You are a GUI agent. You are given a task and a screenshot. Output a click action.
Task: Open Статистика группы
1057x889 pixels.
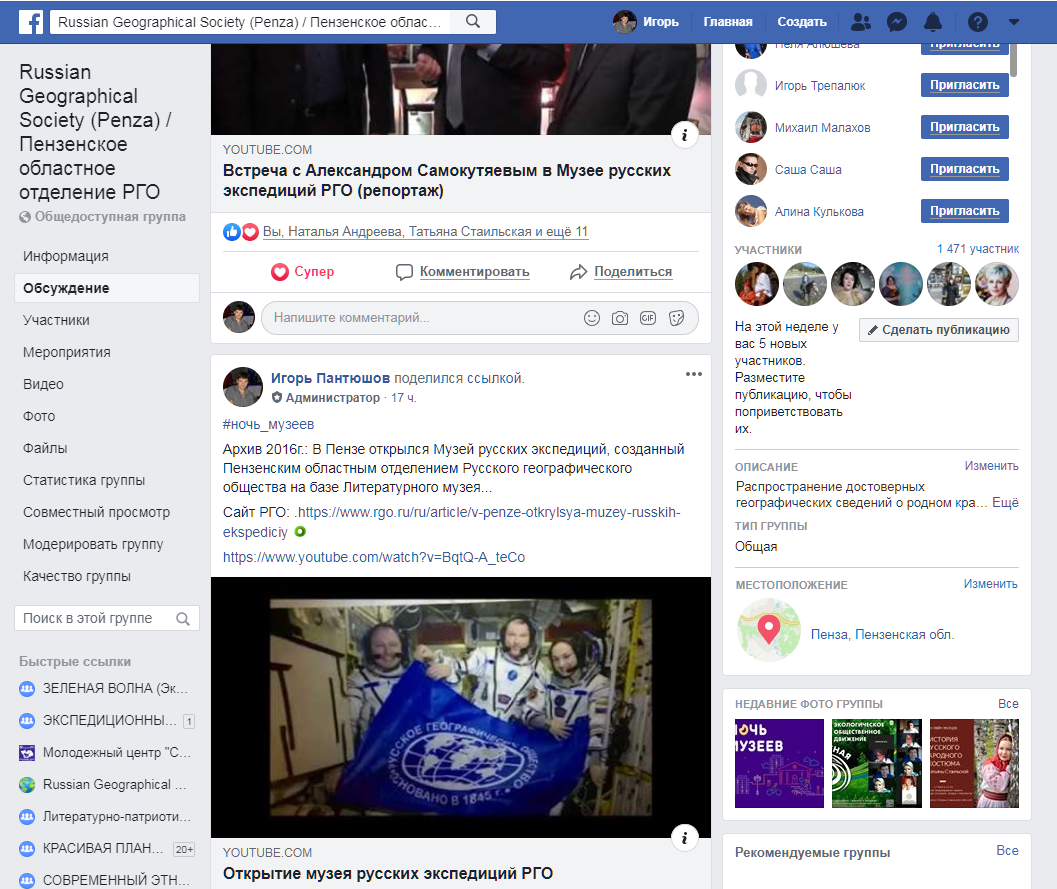[x=84, y=480]
